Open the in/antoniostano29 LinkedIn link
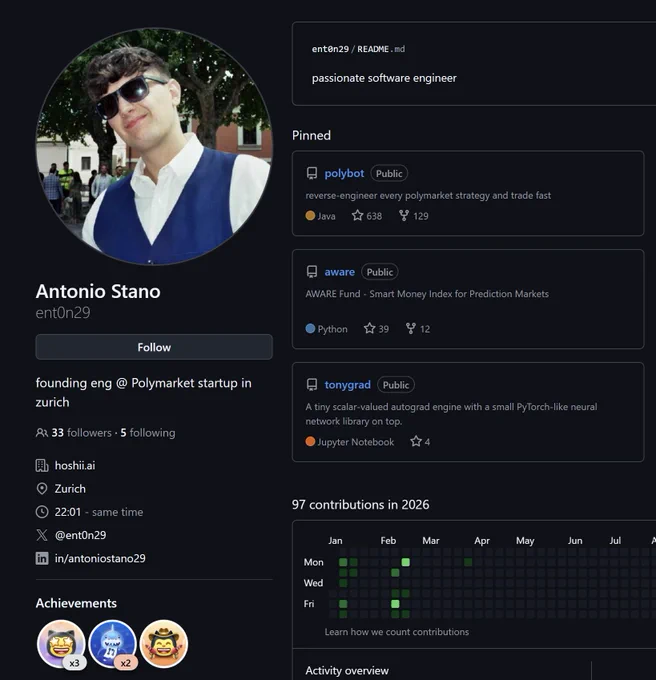Image resolution: width=656 pixels, height=680 pixels. [x=100, y=558]
